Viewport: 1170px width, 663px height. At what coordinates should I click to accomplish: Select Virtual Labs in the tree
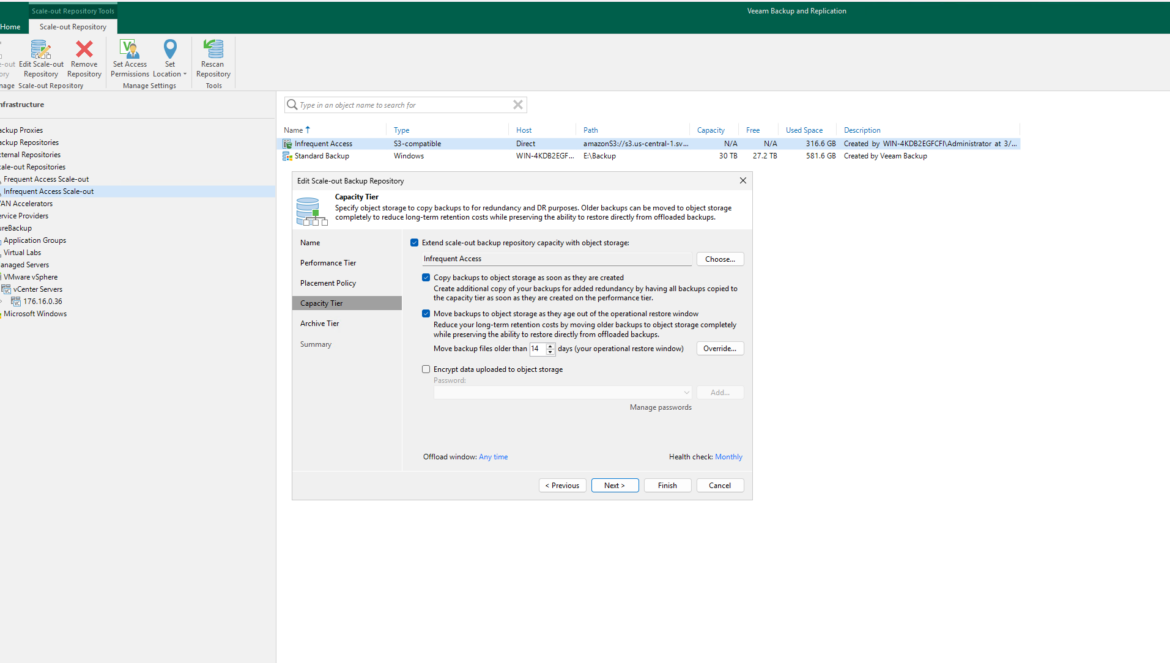[x=22, y=253]
